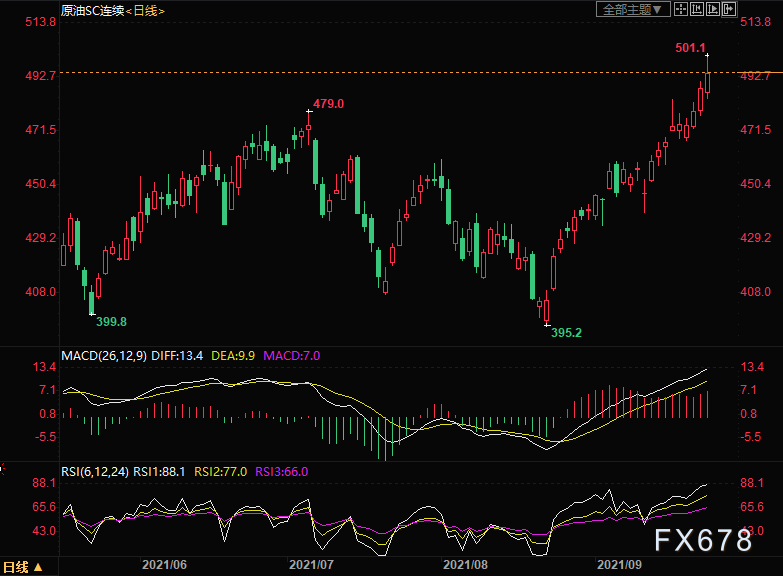Click the second chart tool icon beside the crosshair
Screen dimensions: 783x576
tap(695, 9)
